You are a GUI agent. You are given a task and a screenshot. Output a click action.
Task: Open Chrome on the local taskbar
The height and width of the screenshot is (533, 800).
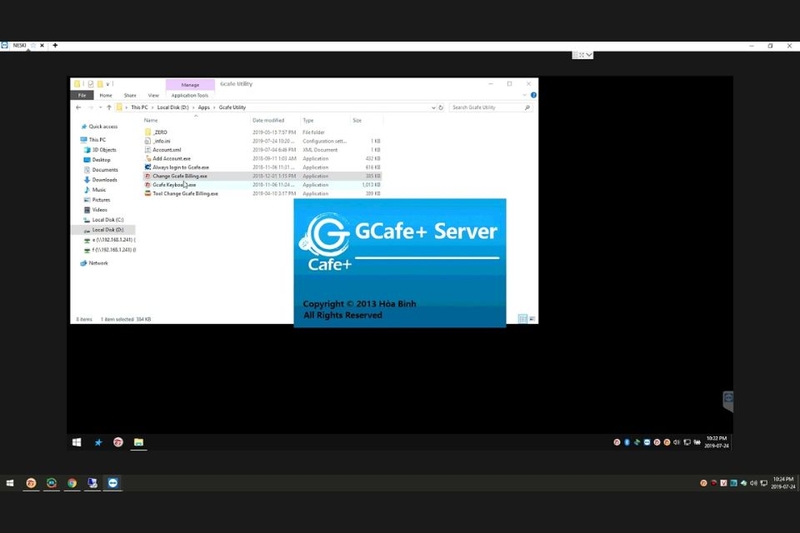72,483
